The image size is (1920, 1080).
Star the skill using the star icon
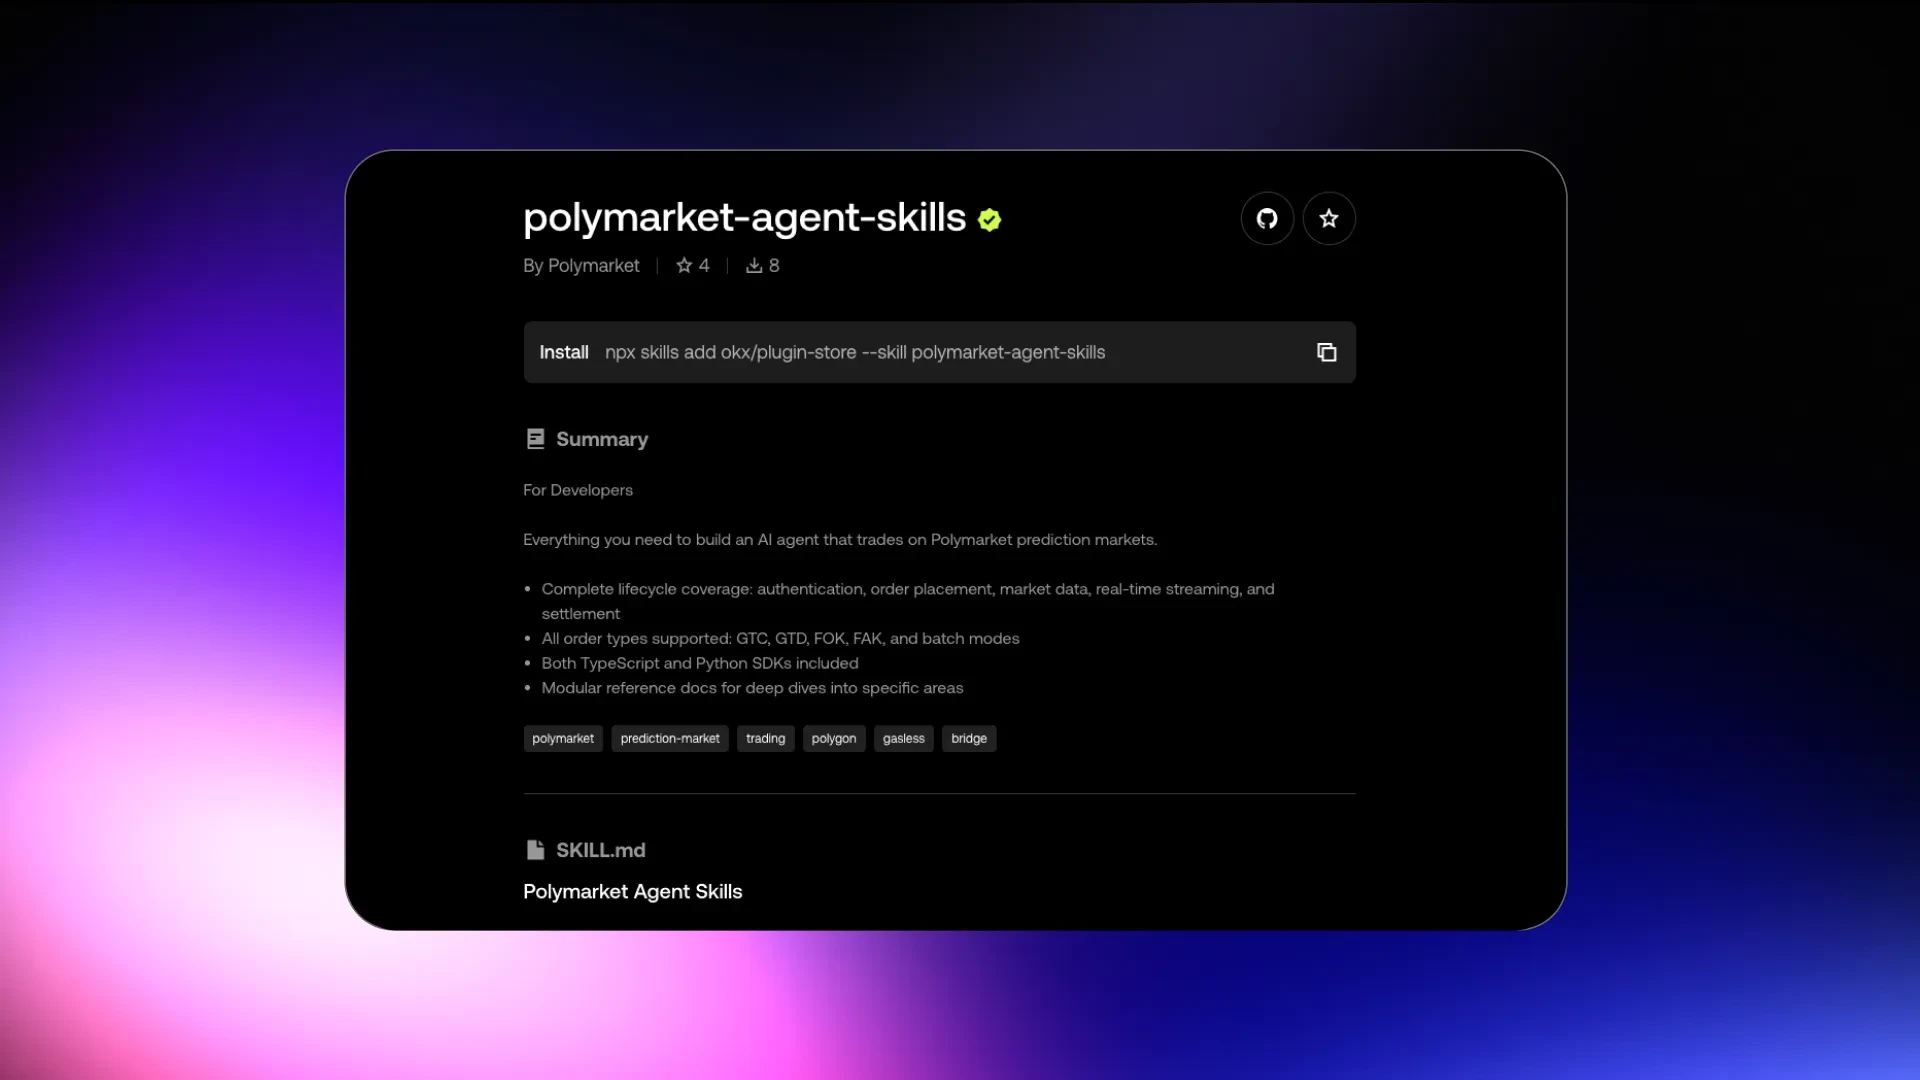pyautogui.click(x=1329, y=218)
